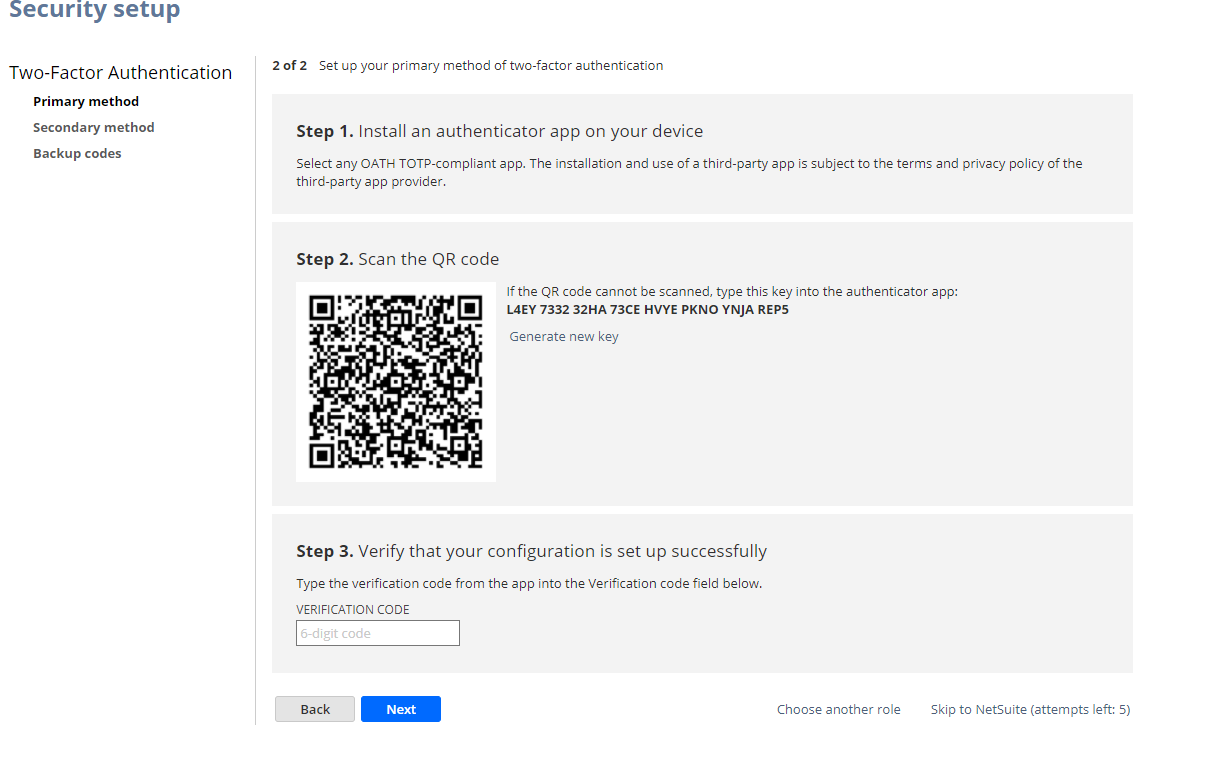
Task: Open the Choose another role link
Action: point(838,710)
